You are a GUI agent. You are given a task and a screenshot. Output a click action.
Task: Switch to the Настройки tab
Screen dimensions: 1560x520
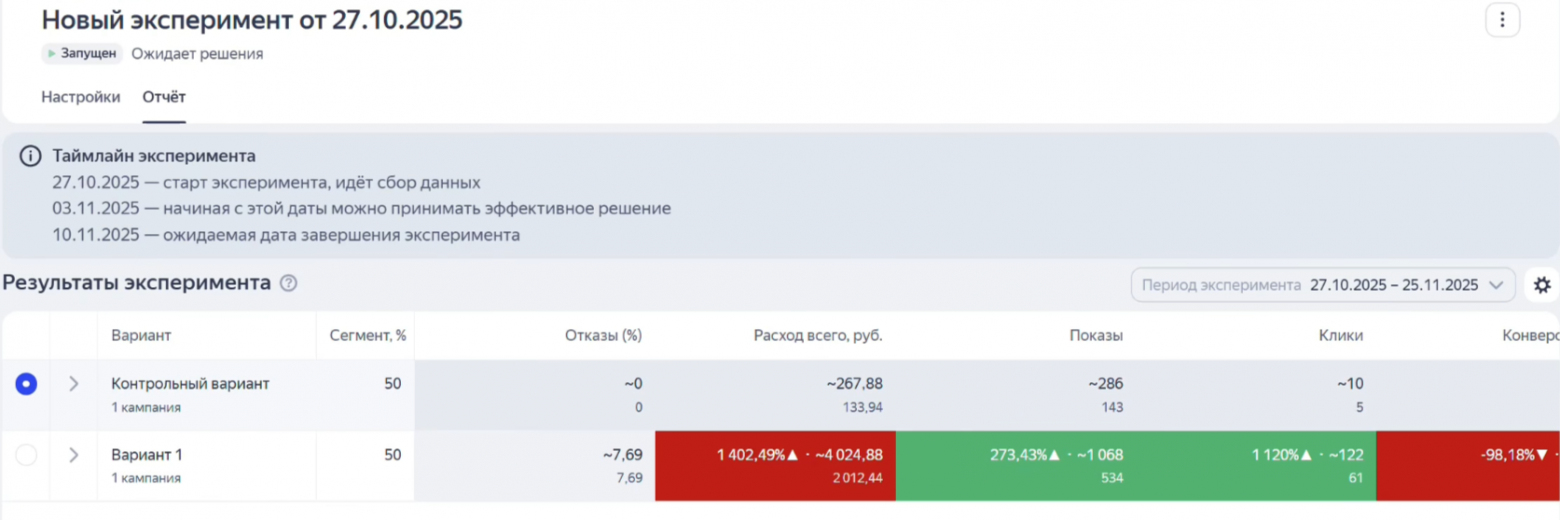coord(81,97)
